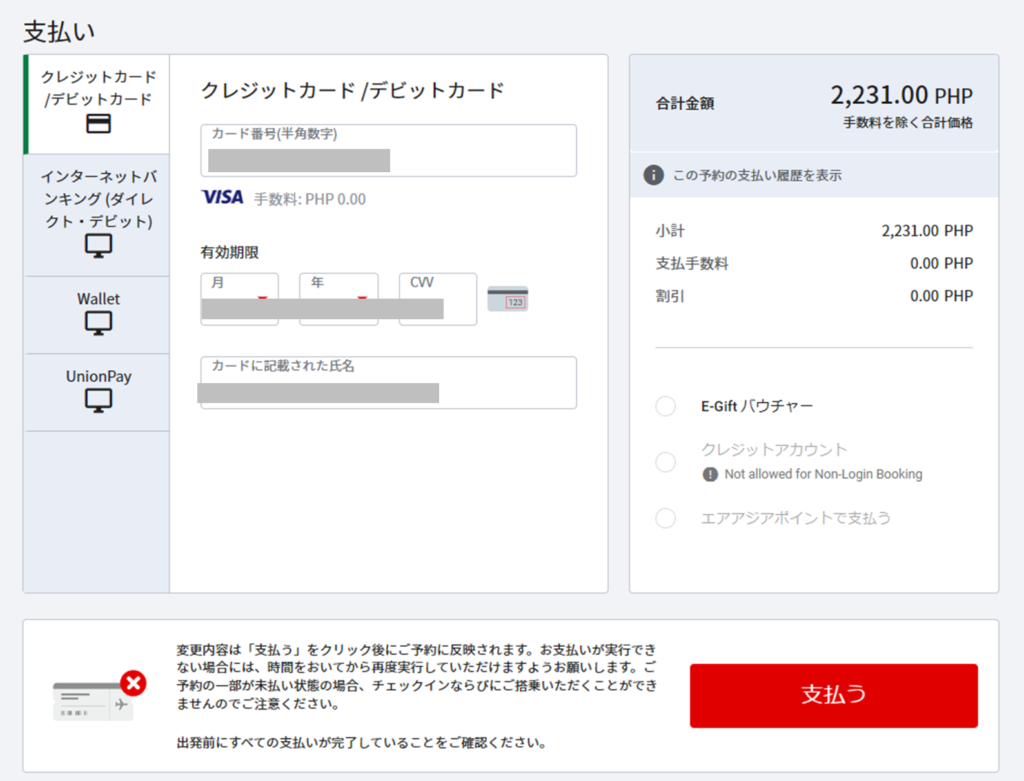Screen dimensions: 1024x781
Task: Click the UnionPay monitor icon
Action: coord(98,401)
